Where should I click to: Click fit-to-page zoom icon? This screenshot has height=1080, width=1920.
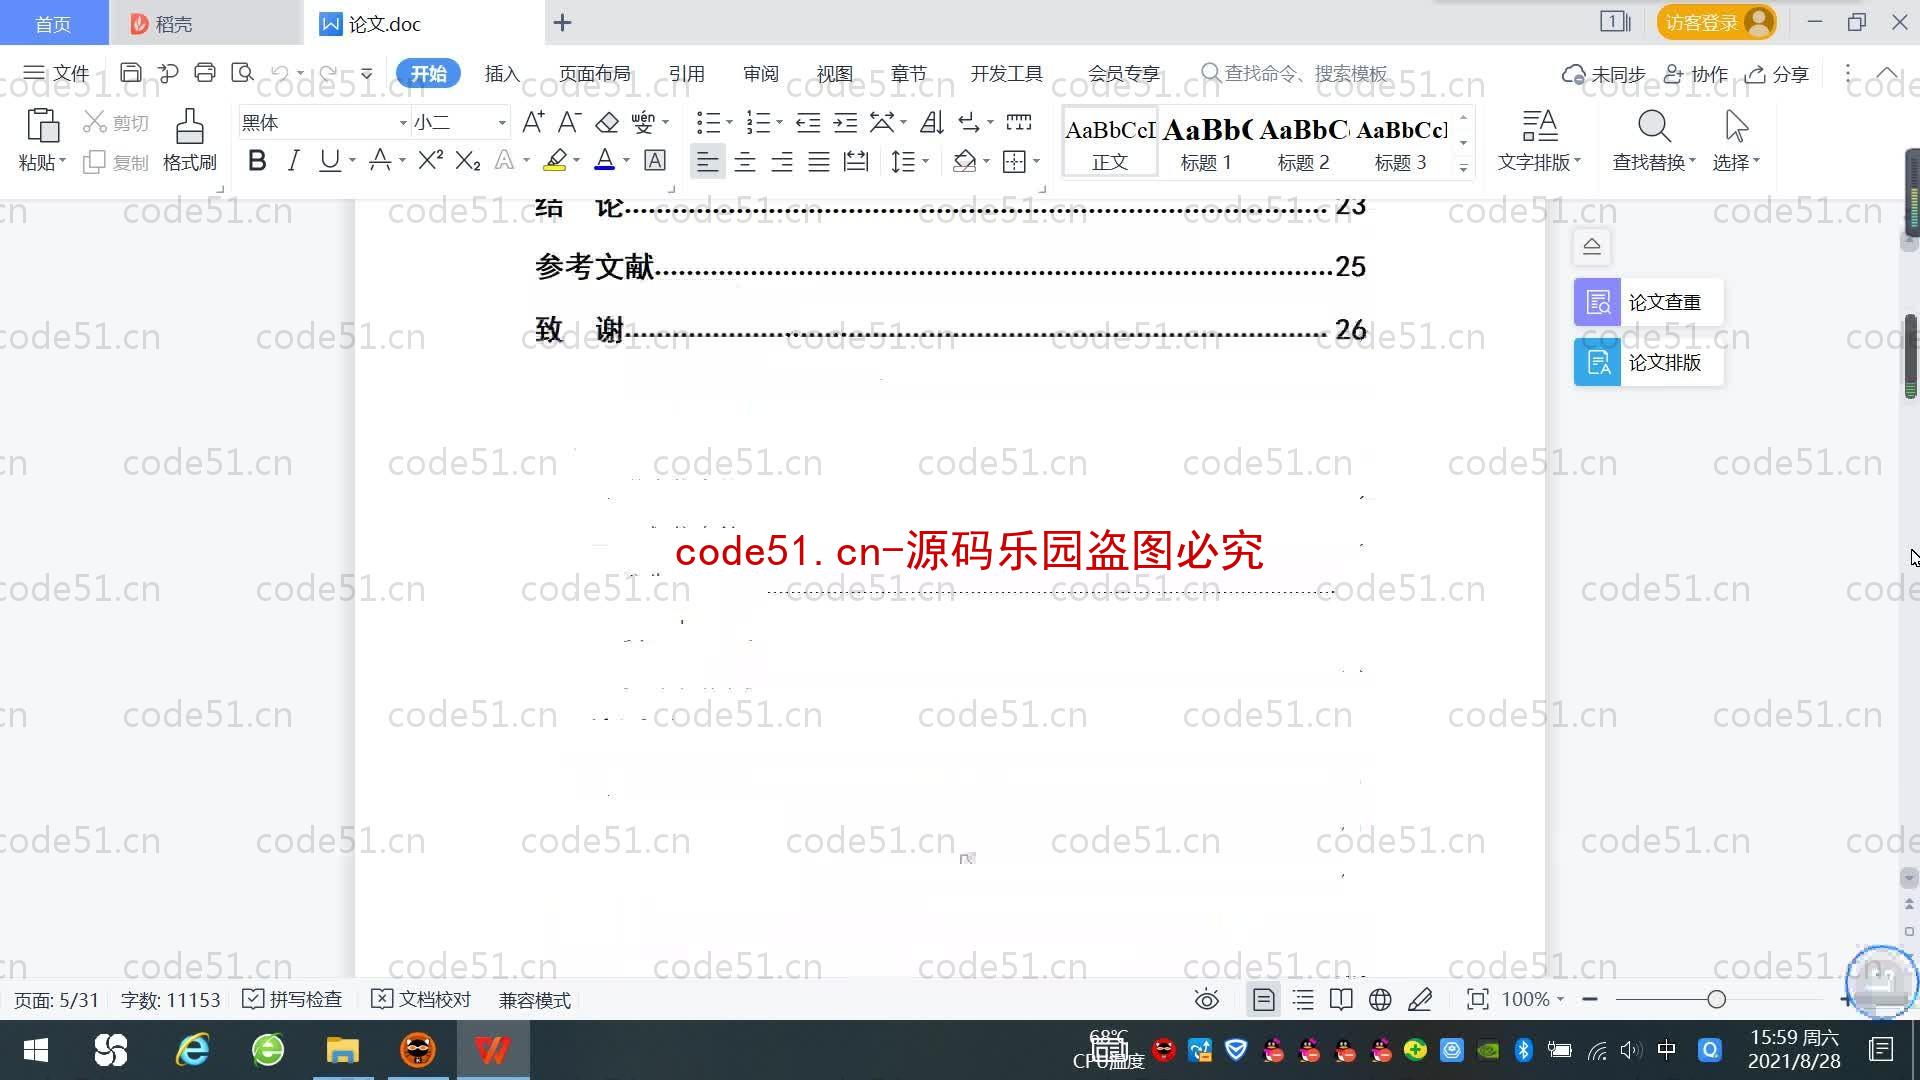point(1477,999)
